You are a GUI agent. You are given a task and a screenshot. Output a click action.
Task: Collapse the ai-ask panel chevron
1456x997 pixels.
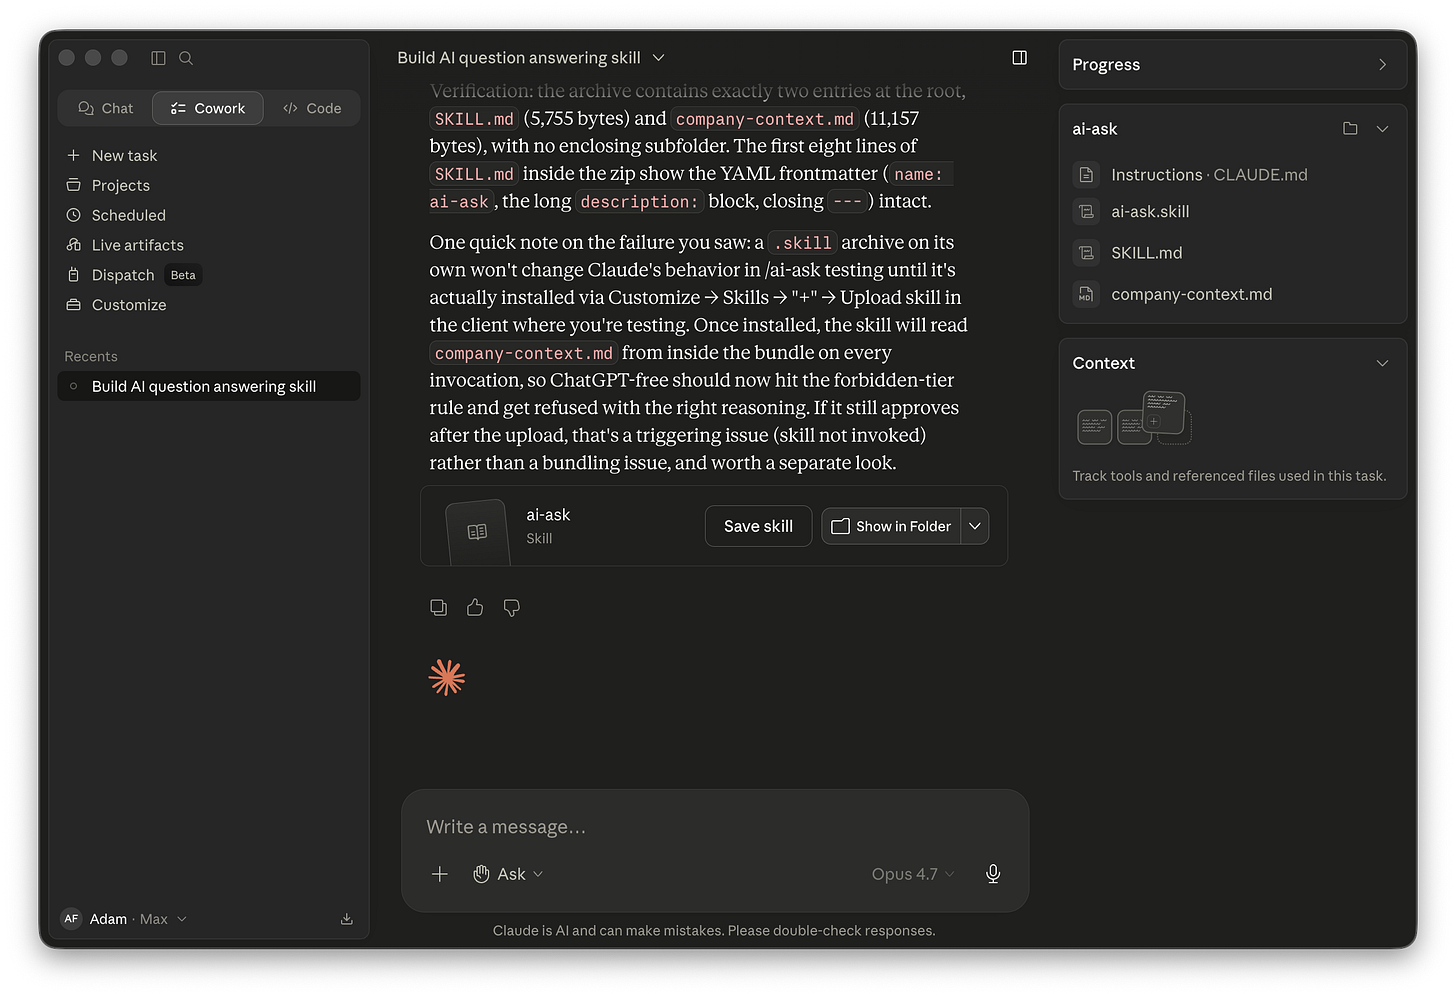1382,129
